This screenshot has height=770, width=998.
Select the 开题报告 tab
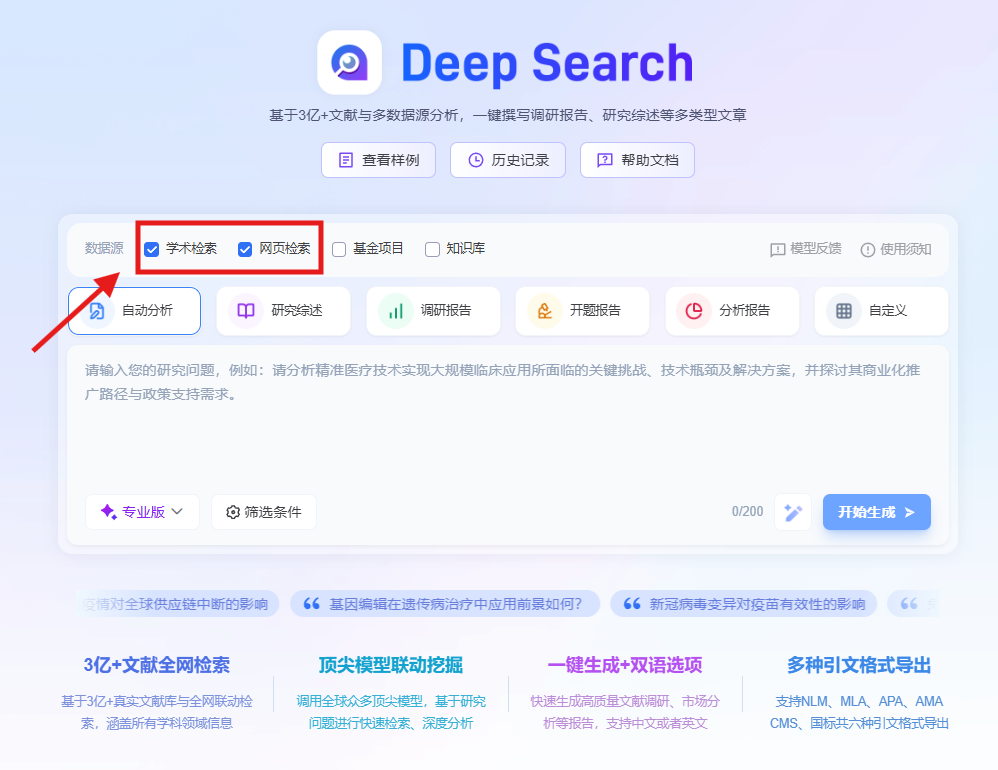[582, 311]
